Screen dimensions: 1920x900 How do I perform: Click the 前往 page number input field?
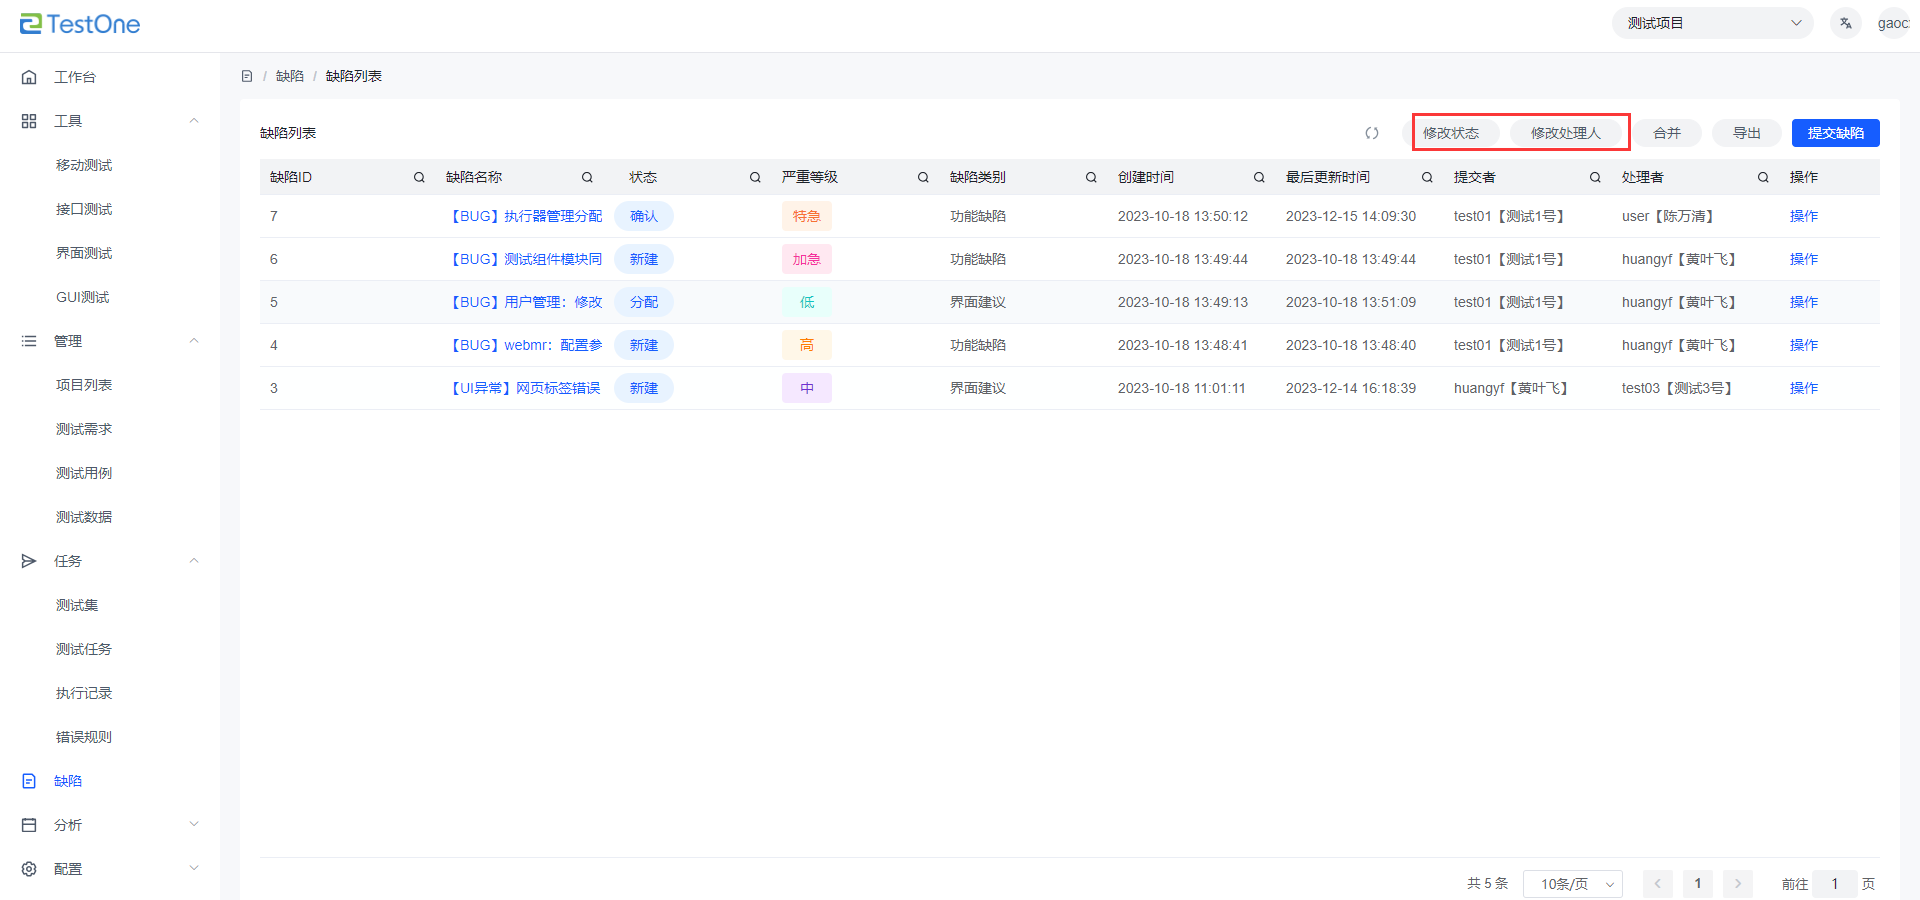click(1834, 884)
